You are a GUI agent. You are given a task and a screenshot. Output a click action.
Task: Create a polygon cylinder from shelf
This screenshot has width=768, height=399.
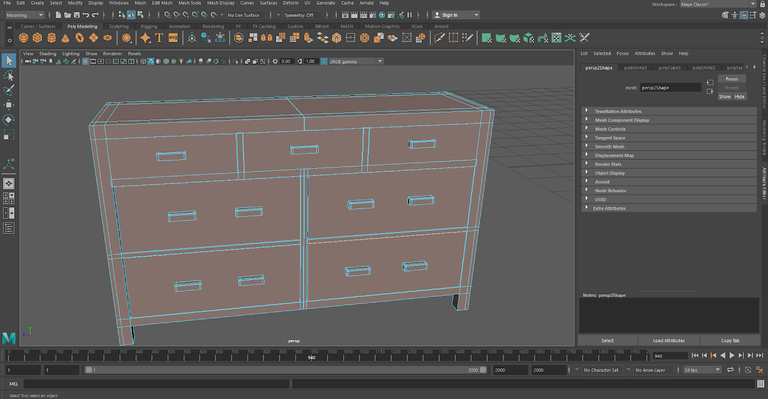[x=51, y=38]
